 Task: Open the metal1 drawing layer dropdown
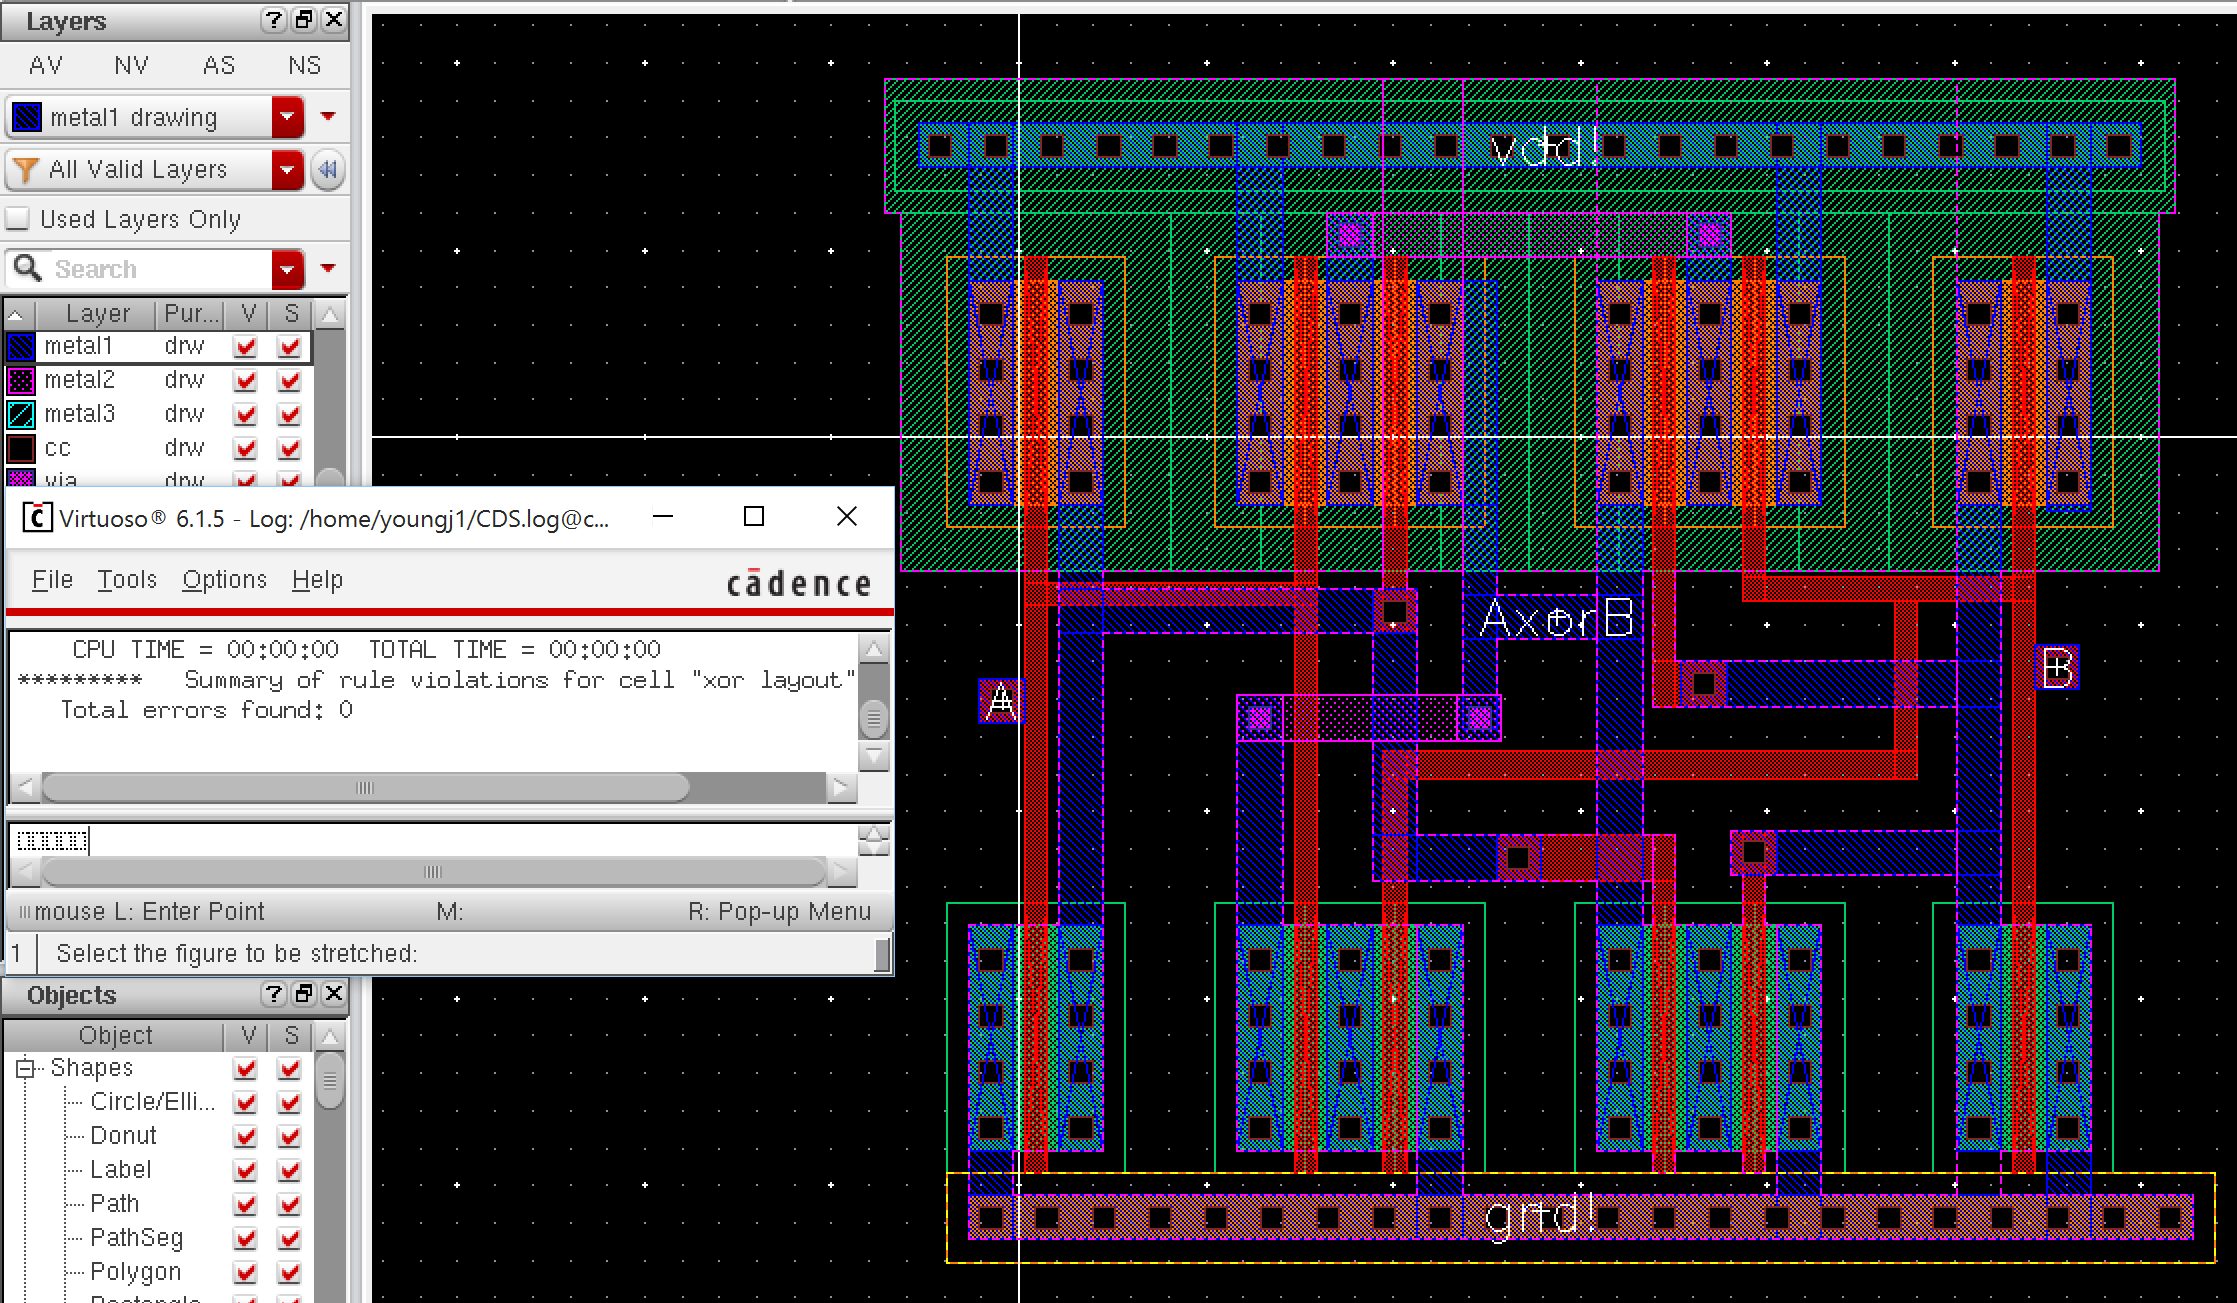click(287, 117)
